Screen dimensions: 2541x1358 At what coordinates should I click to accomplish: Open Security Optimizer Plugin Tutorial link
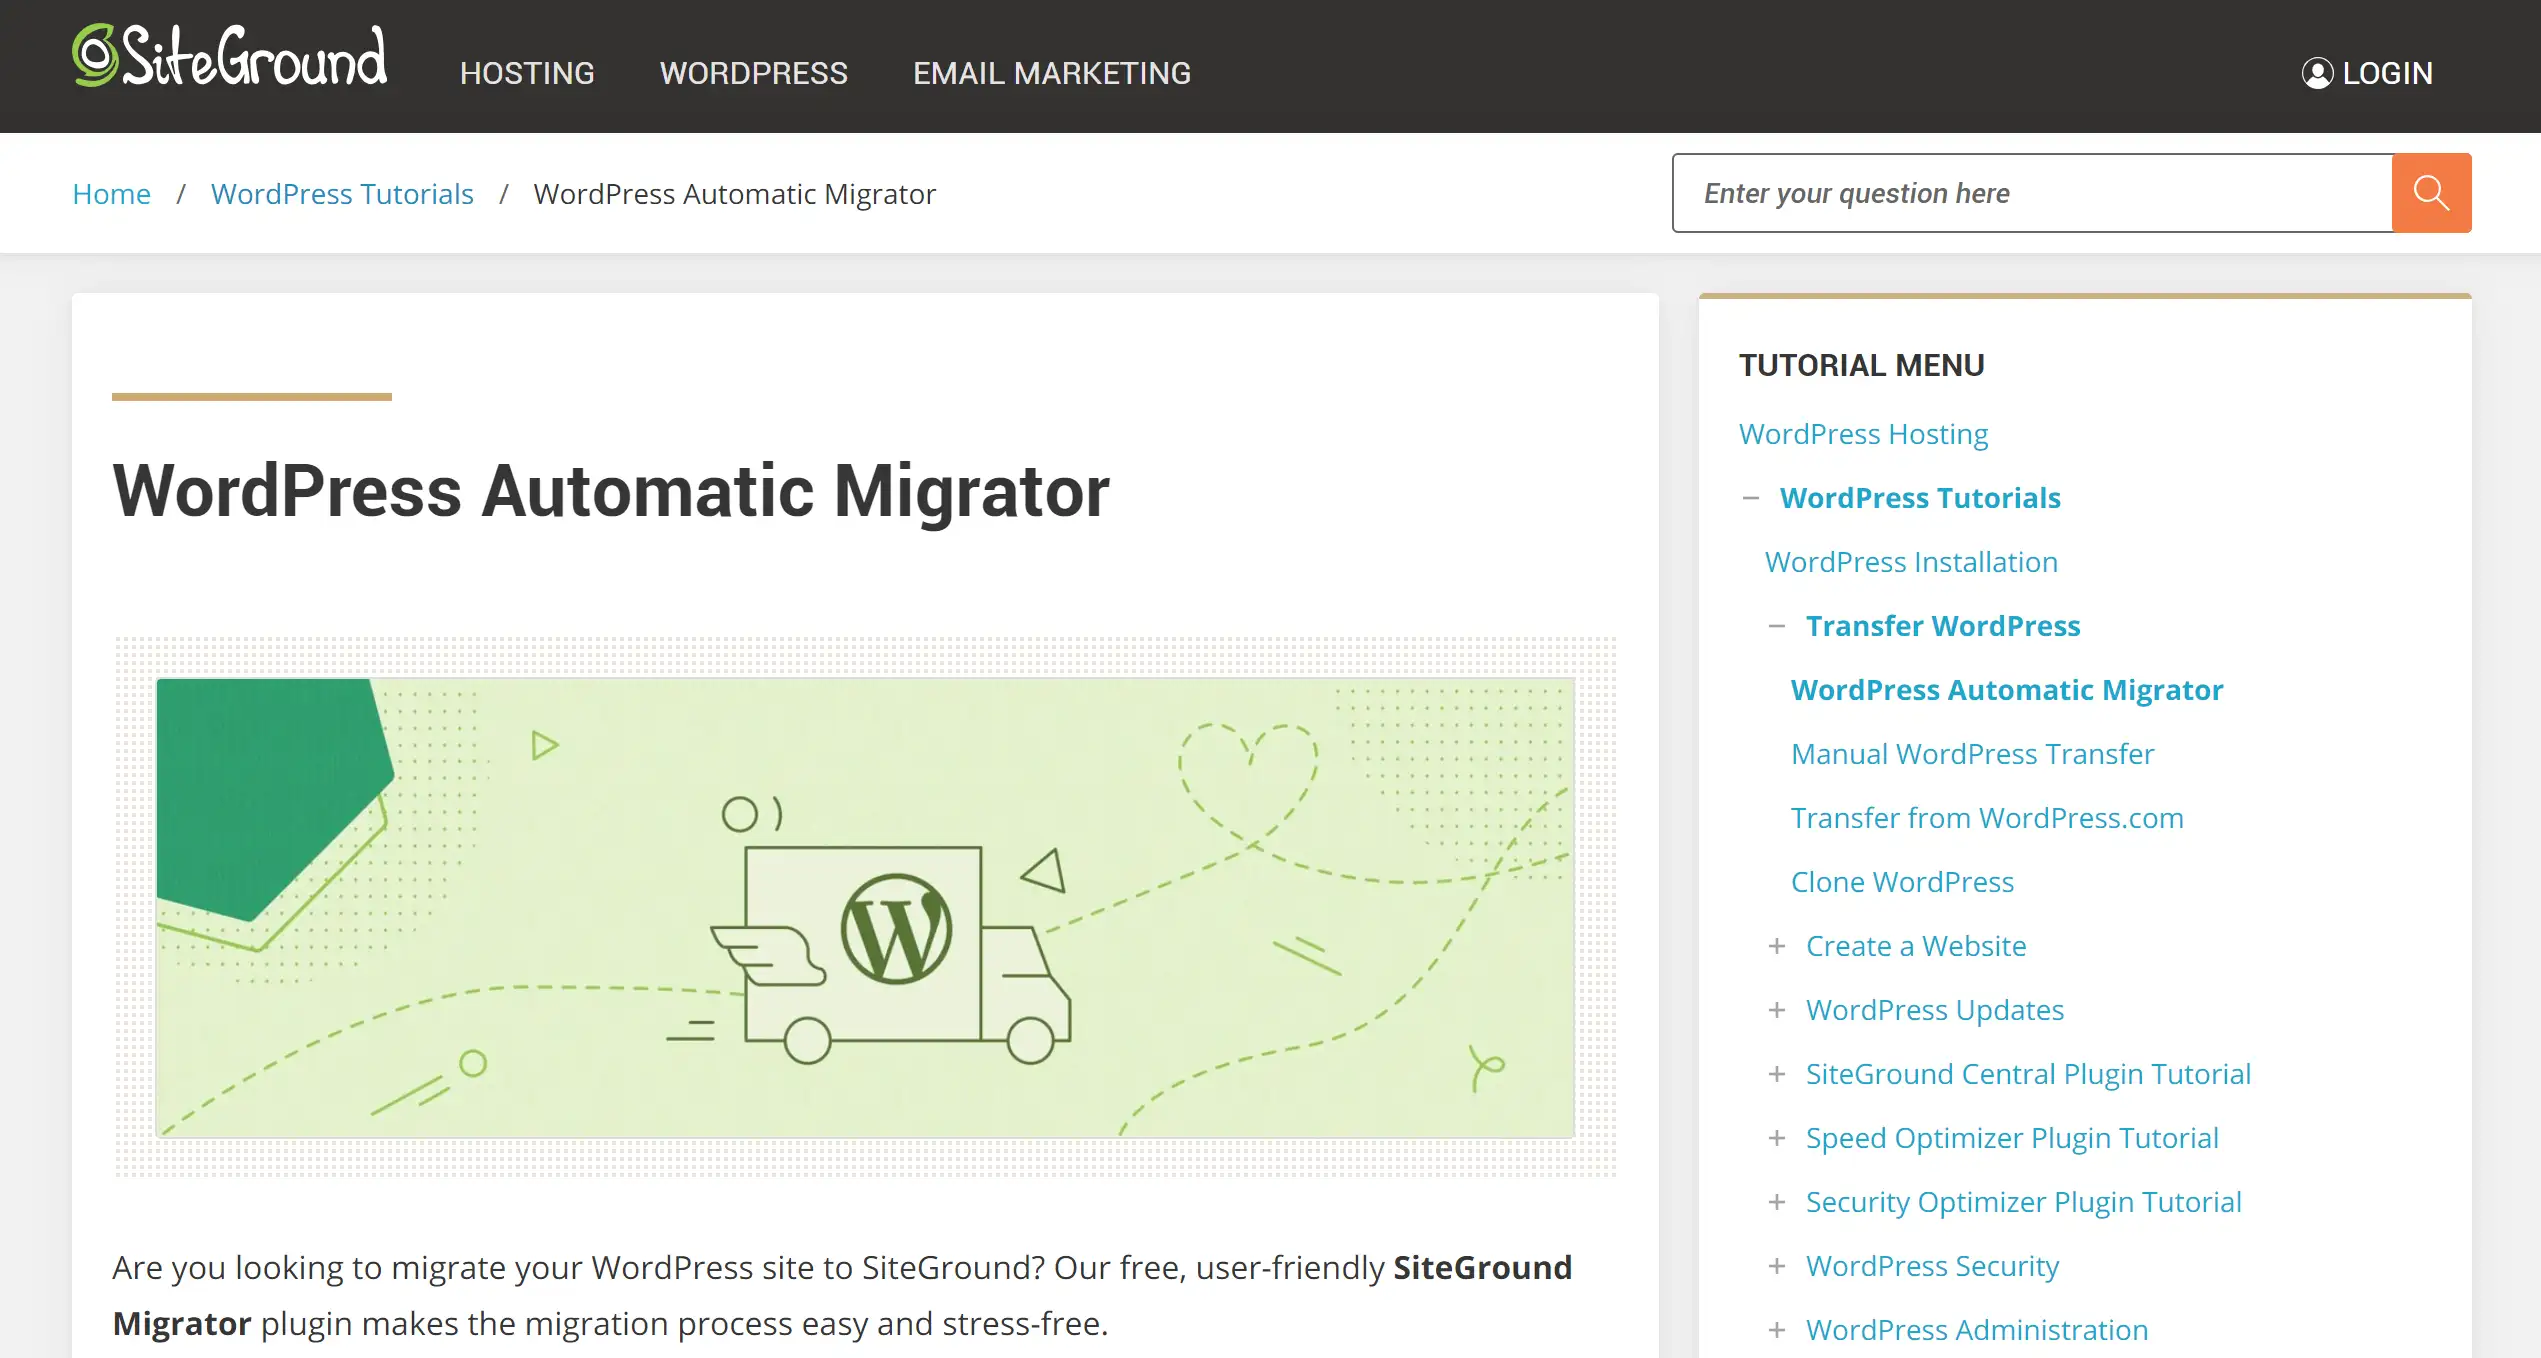(x=2024, y=1202)
